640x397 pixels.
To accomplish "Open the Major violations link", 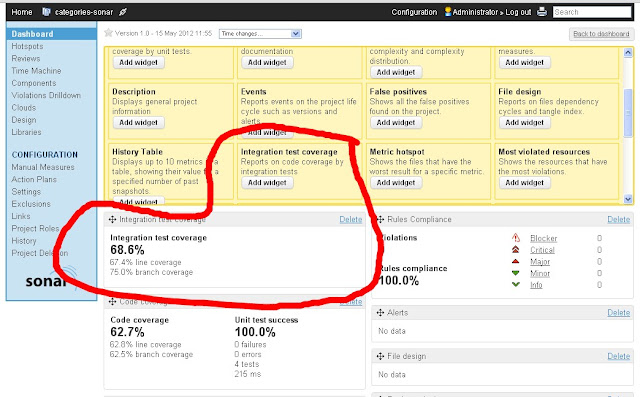I will click(x=540, y=262).
